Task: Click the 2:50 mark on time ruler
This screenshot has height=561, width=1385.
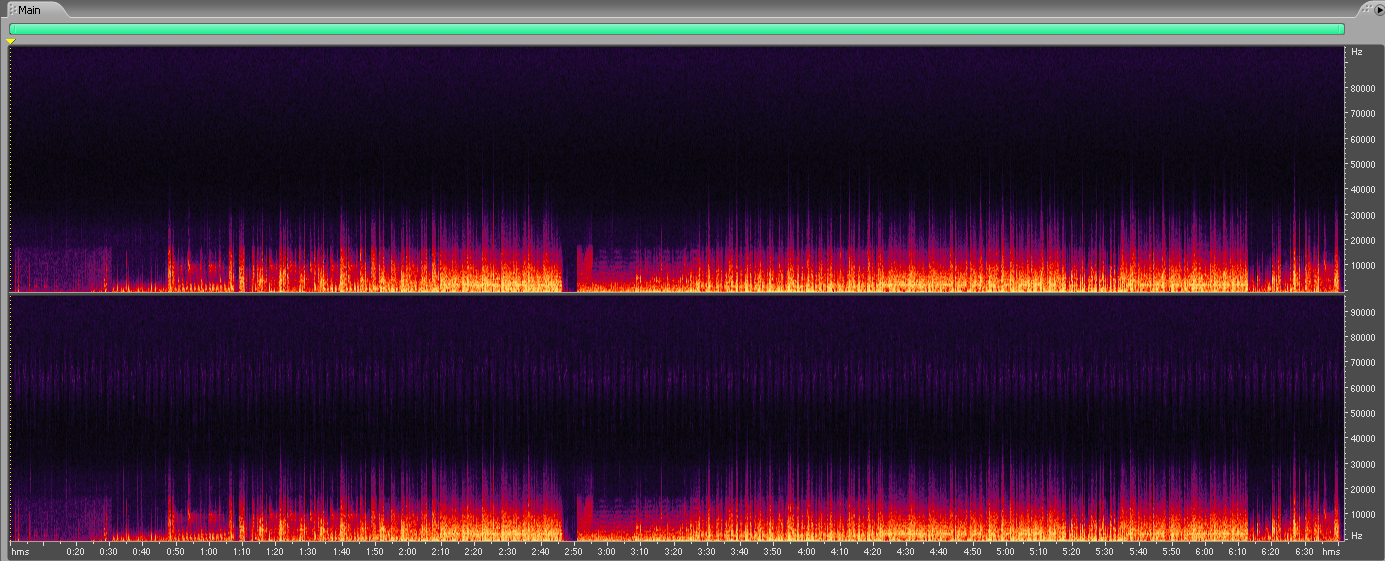Action: (x=573, y=551)
